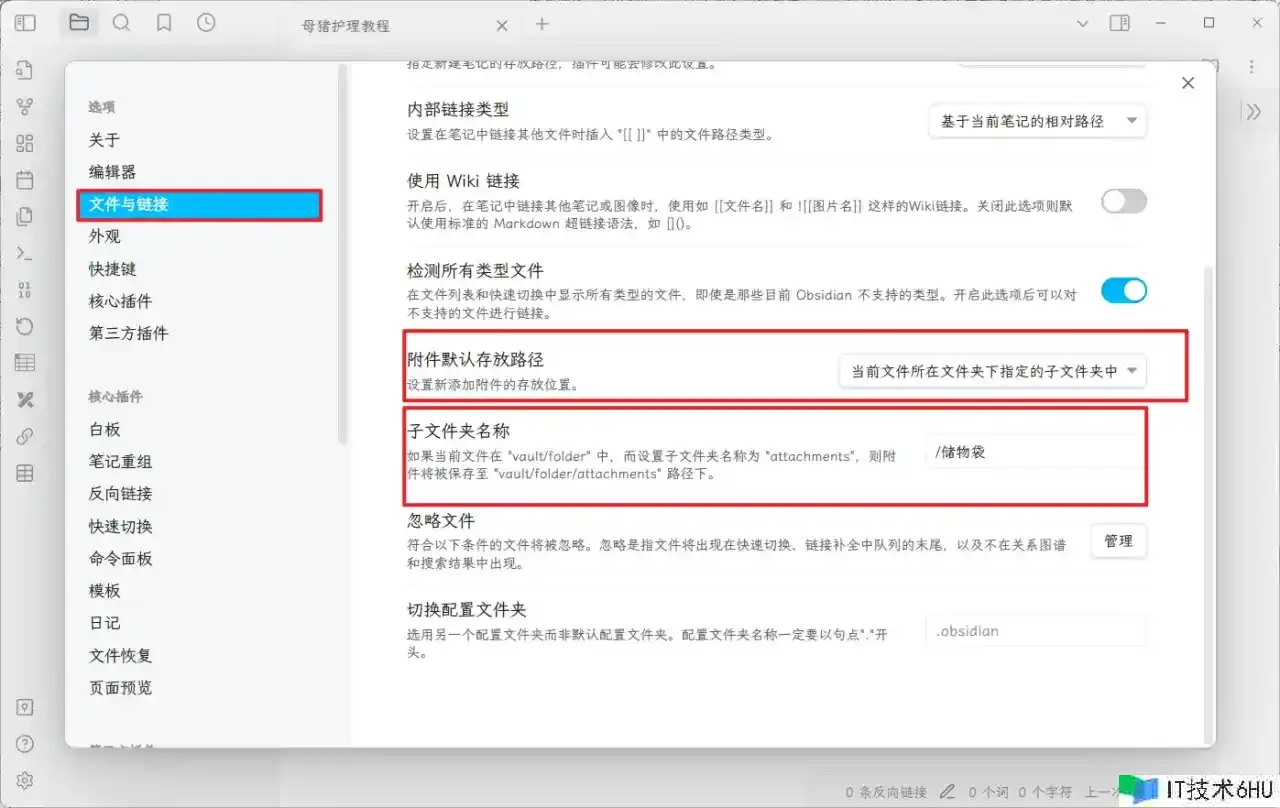Click the binary 01 10 ribbon icon
Image resolution: width=1280 pixels, height=808 pixels.
pyautogui.click(x=25, y=290)
